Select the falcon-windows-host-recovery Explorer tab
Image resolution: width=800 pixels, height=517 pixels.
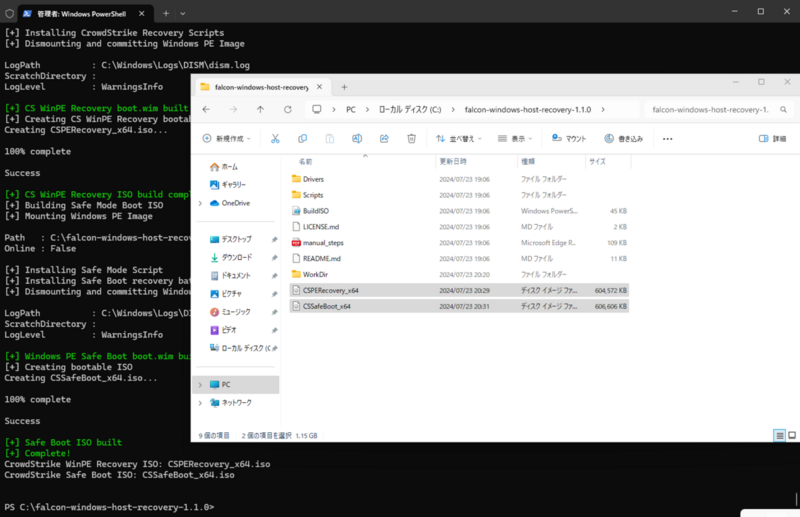[x=261, y=87]
